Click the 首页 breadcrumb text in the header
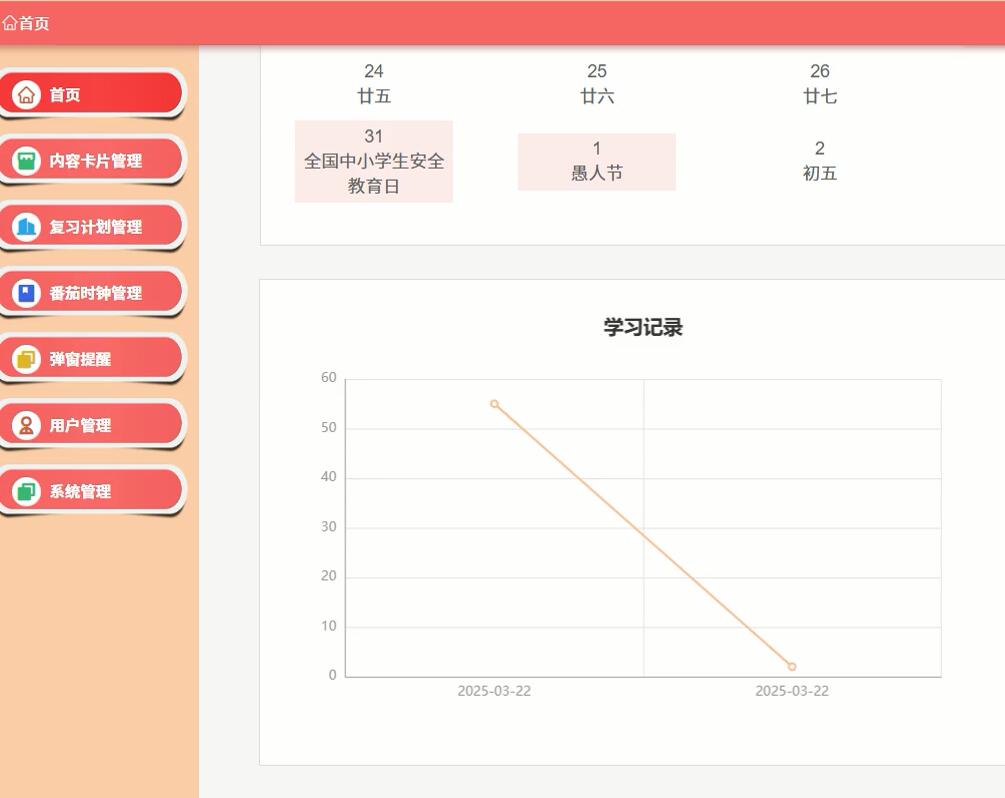Viewport: 1005px width, 798px height. point(34,23)
